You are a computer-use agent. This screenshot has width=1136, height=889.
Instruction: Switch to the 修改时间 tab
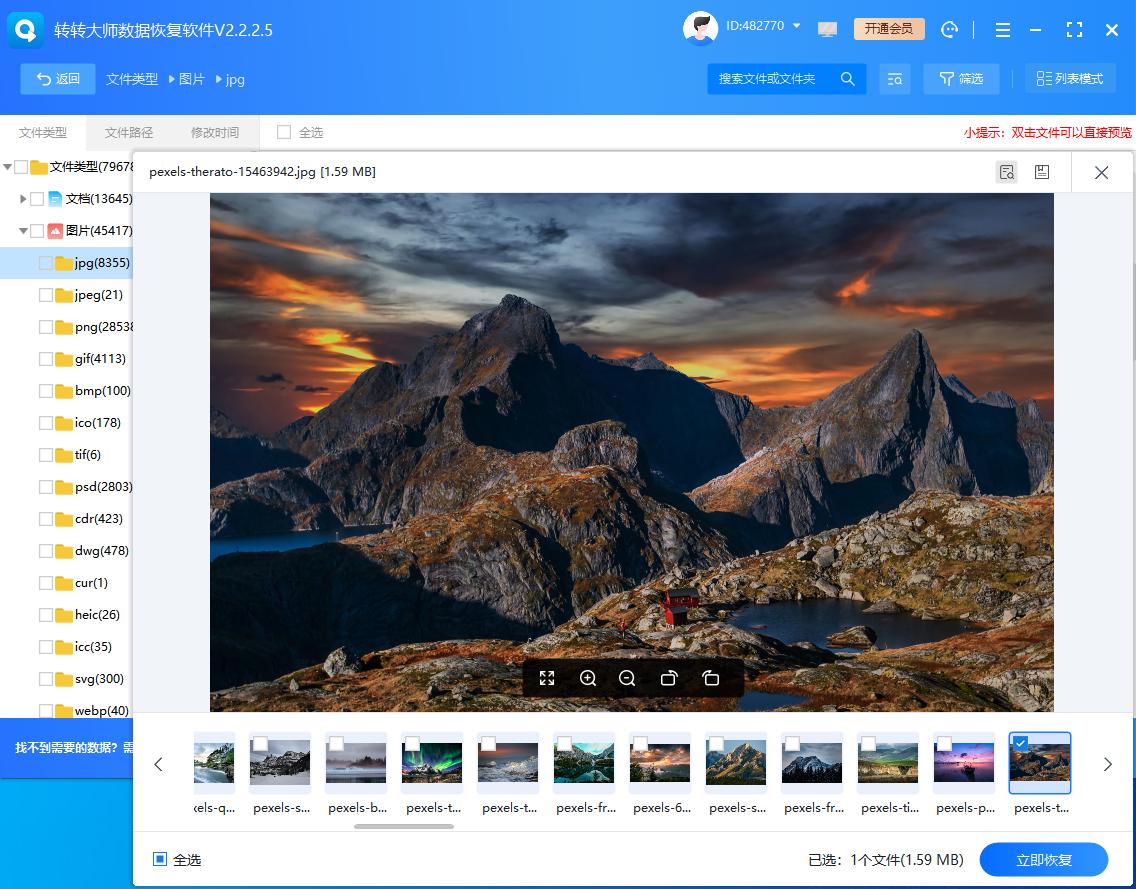pos(214,131)
